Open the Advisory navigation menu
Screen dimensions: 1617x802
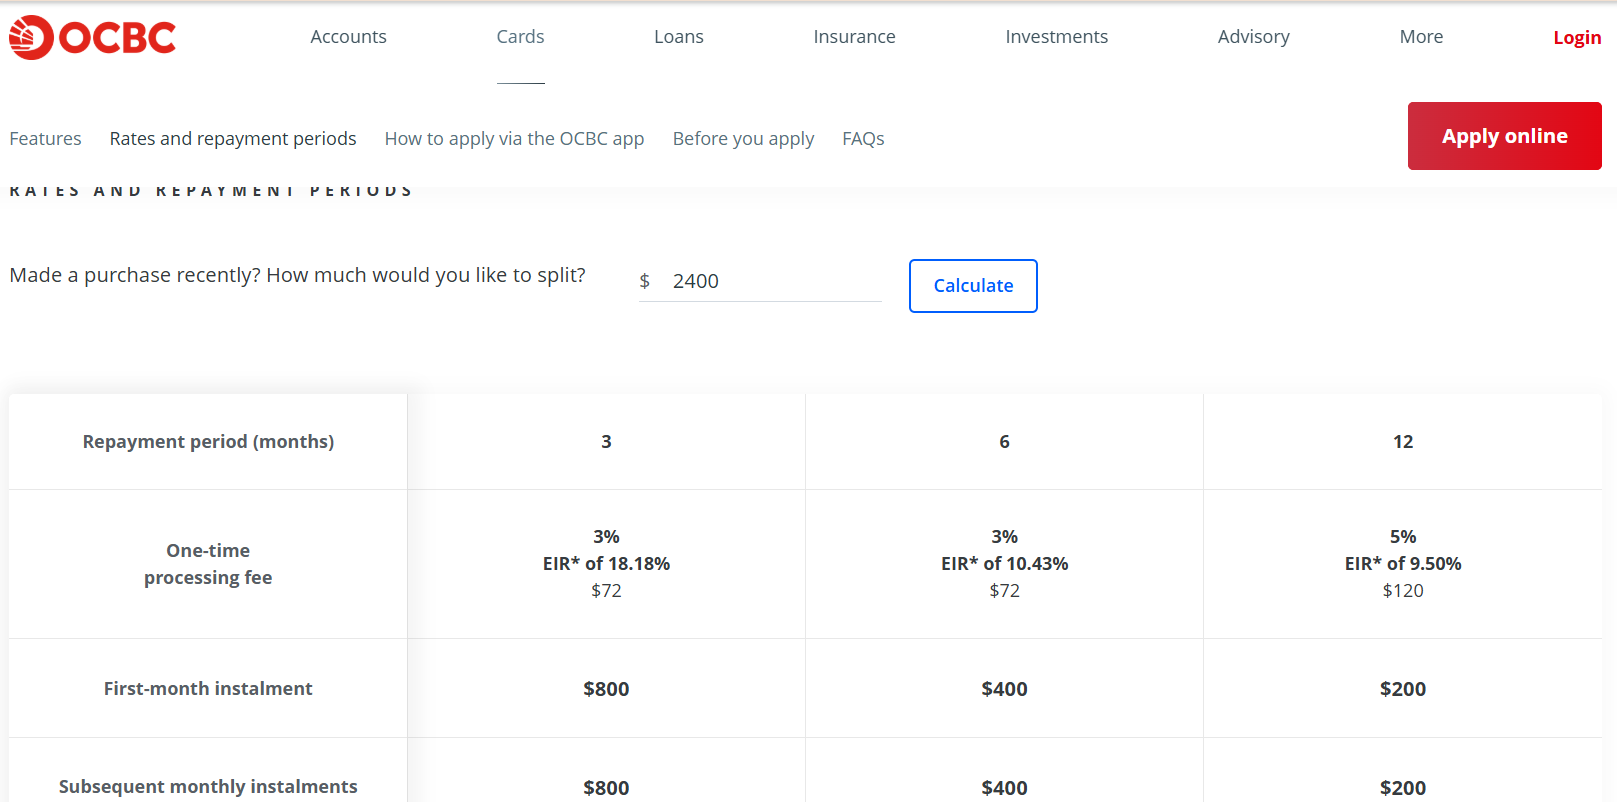[1253, 37]
